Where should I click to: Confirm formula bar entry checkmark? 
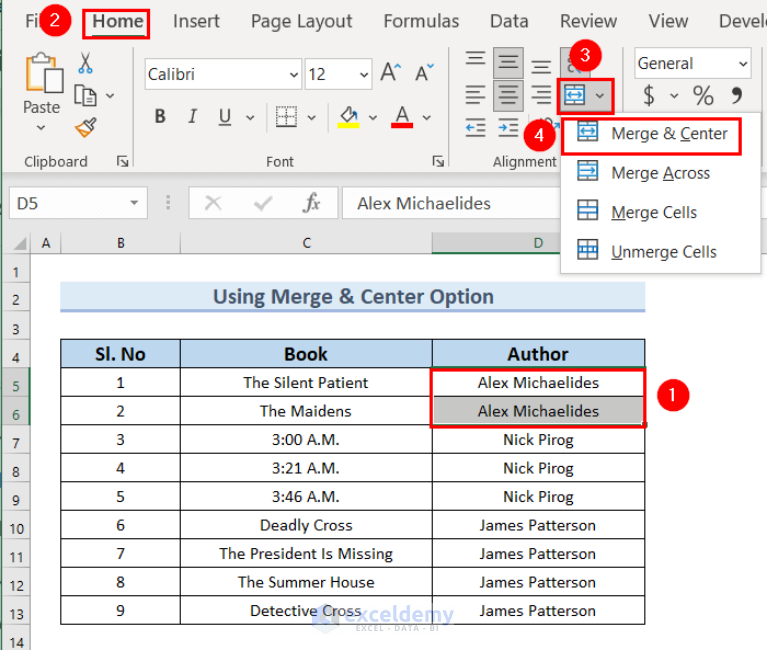click(263, 203)
